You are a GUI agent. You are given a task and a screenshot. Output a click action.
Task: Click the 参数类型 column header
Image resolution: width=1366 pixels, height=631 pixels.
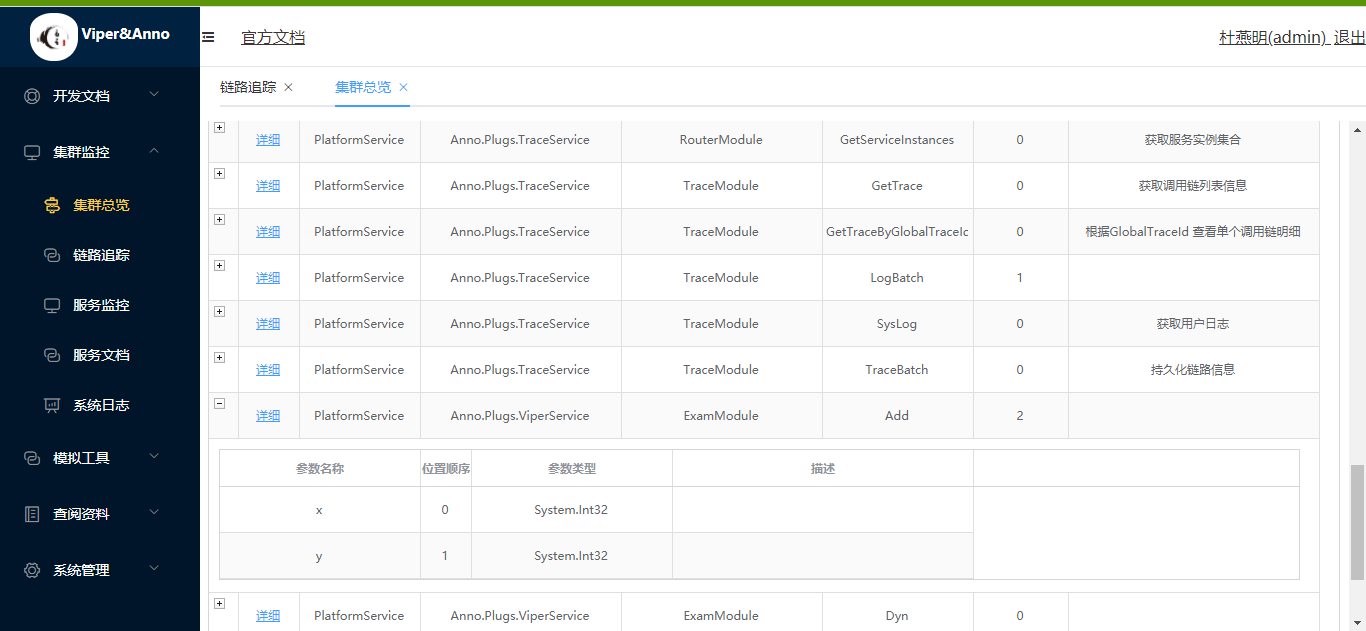point(572,468)
